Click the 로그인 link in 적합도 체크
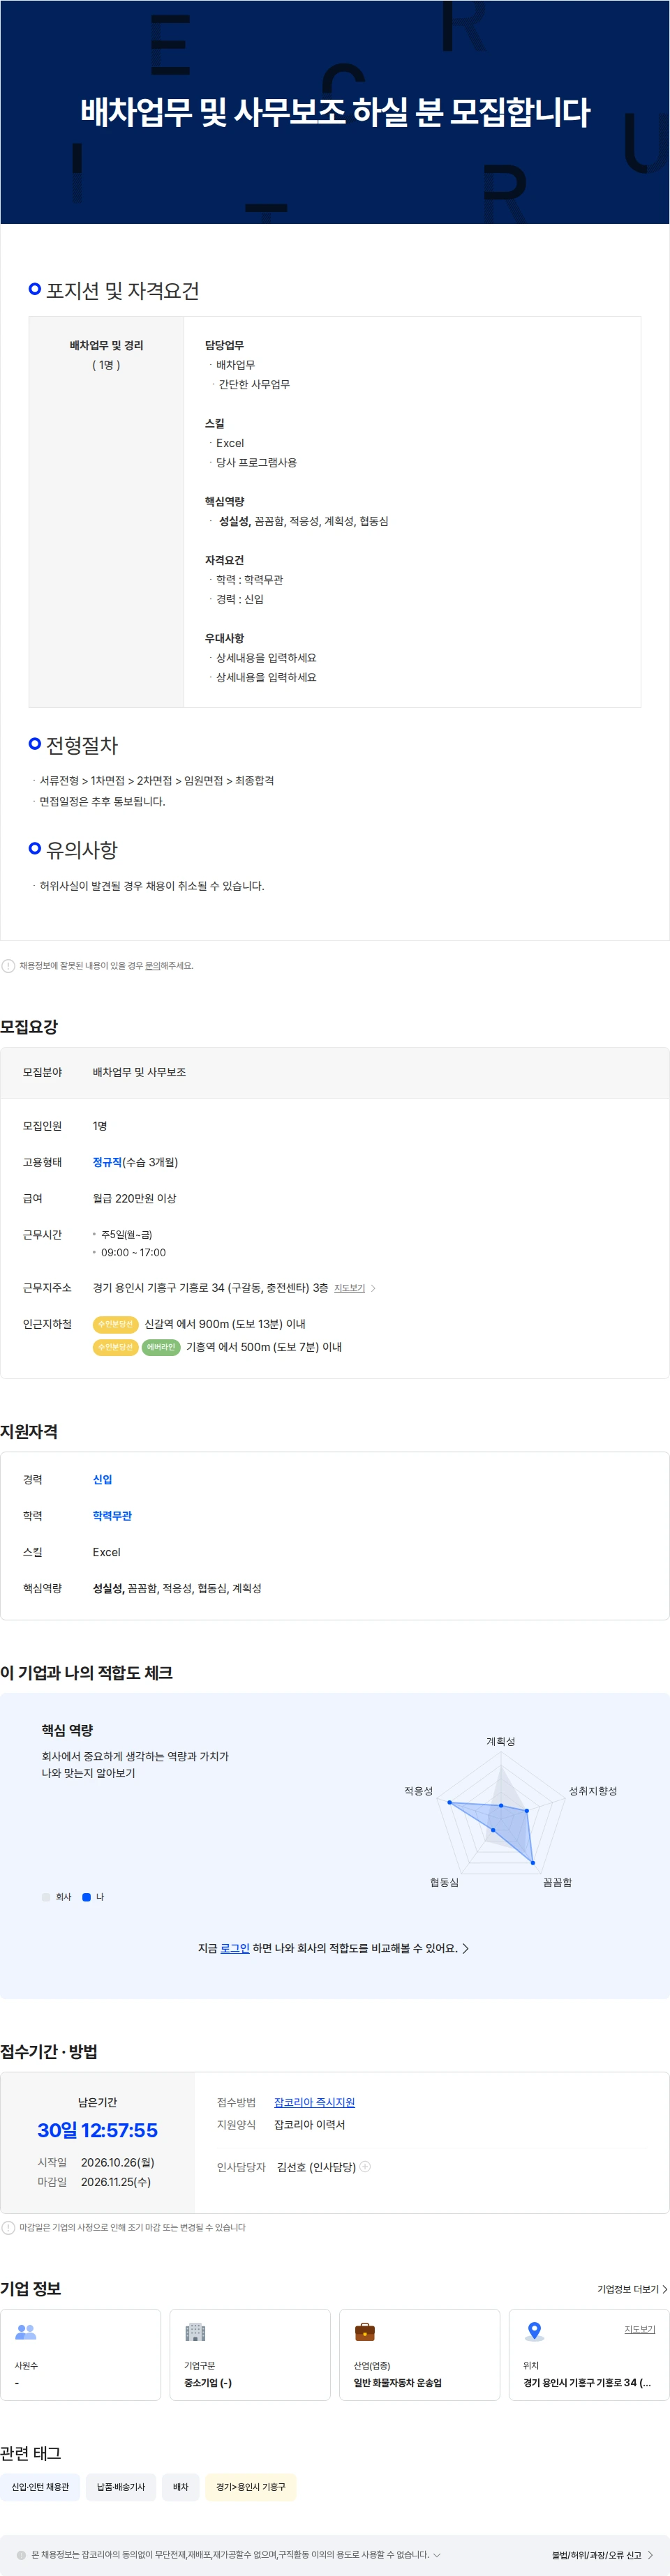 tap(235, 1948)
